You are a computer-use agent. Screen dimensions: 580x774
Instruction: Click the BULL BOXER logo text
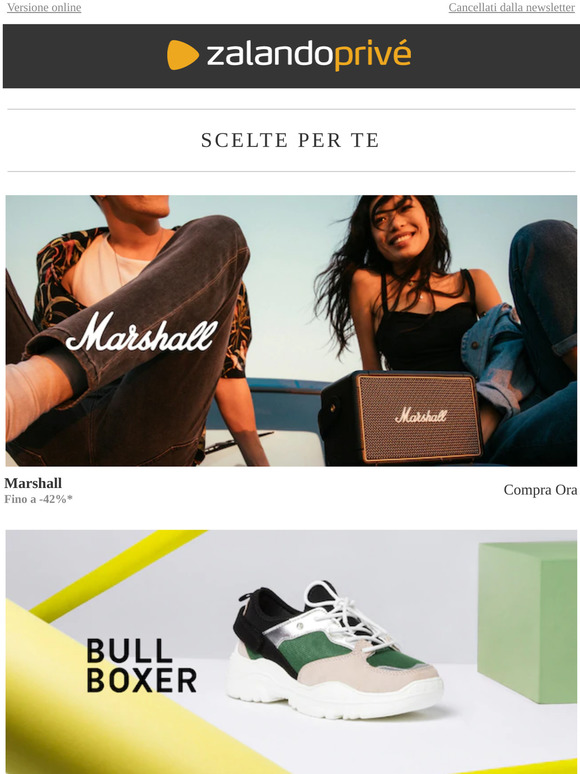point(142,665)
